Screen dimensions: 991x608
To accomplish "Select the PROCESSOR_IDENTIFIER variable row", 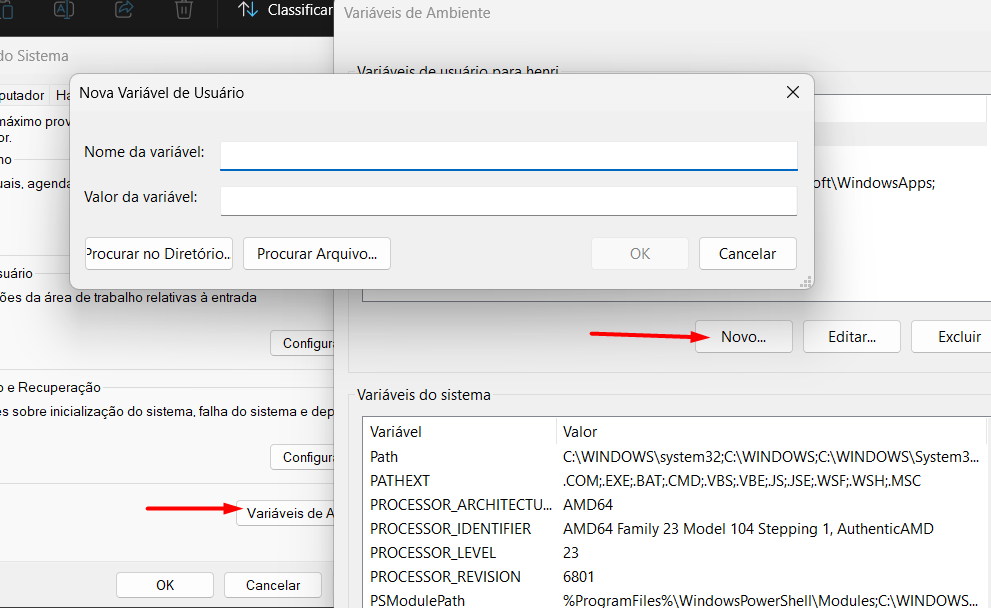I will click(674, 529).
